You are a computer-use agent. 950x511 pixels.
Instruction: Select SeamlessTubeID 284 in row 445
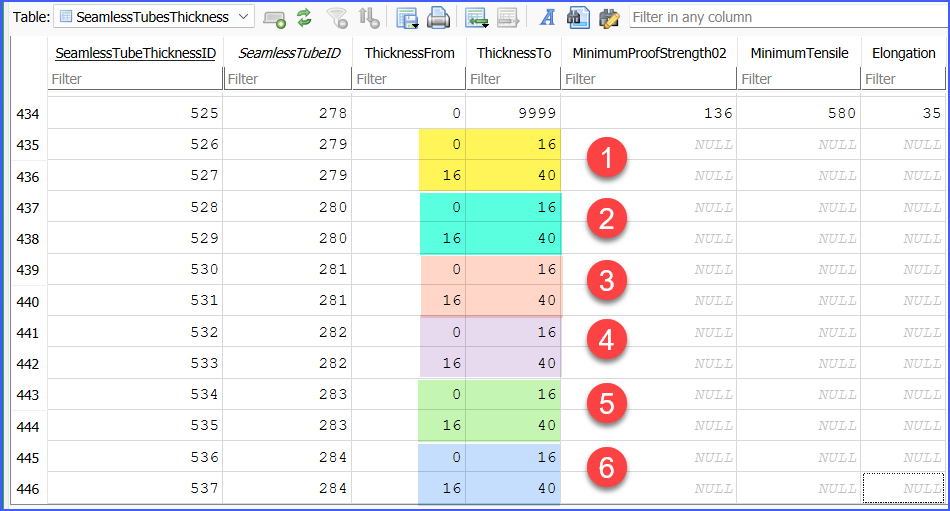(288, 457)
